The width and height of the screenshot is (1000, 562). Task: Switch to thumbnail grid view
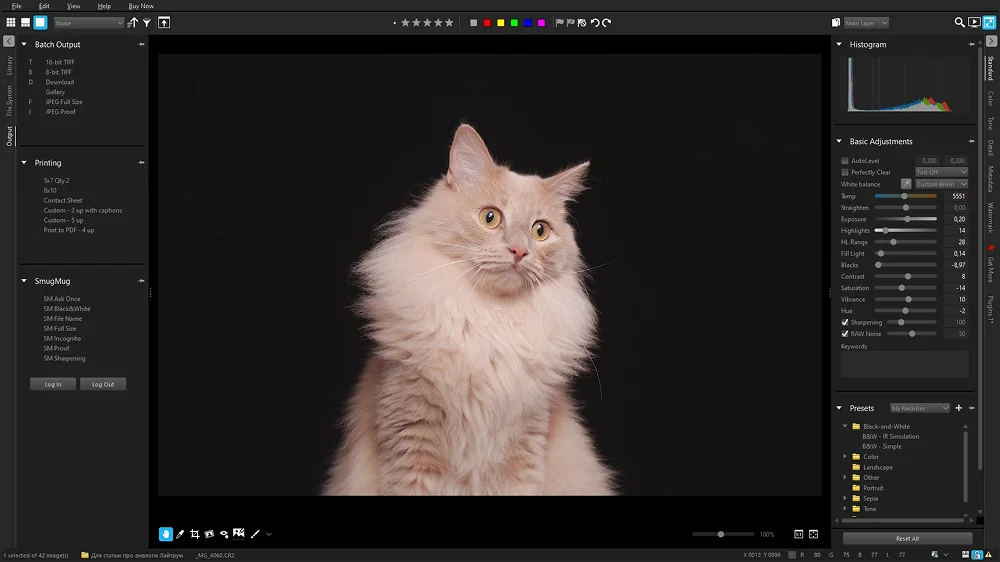(x=10, y=22)
